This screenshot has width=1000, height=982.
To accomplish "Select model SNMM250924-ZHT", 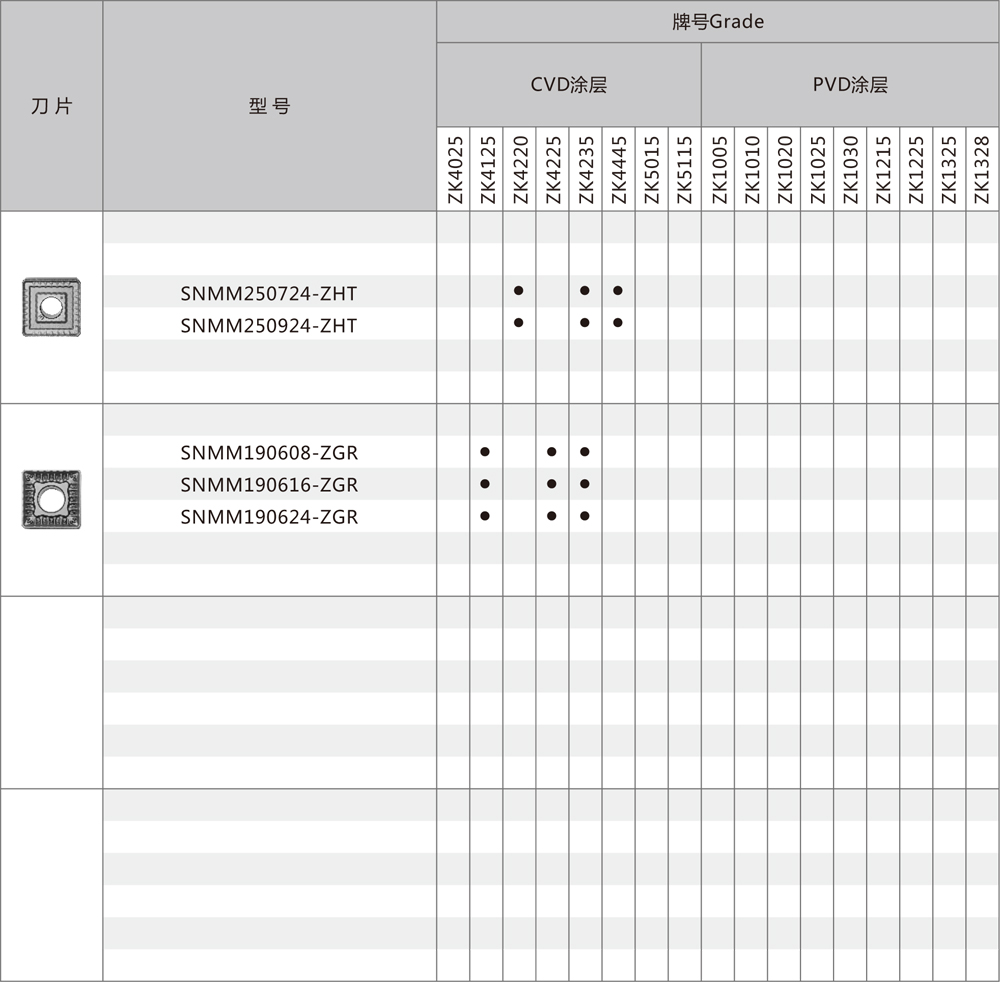I will tap(268, 326).
